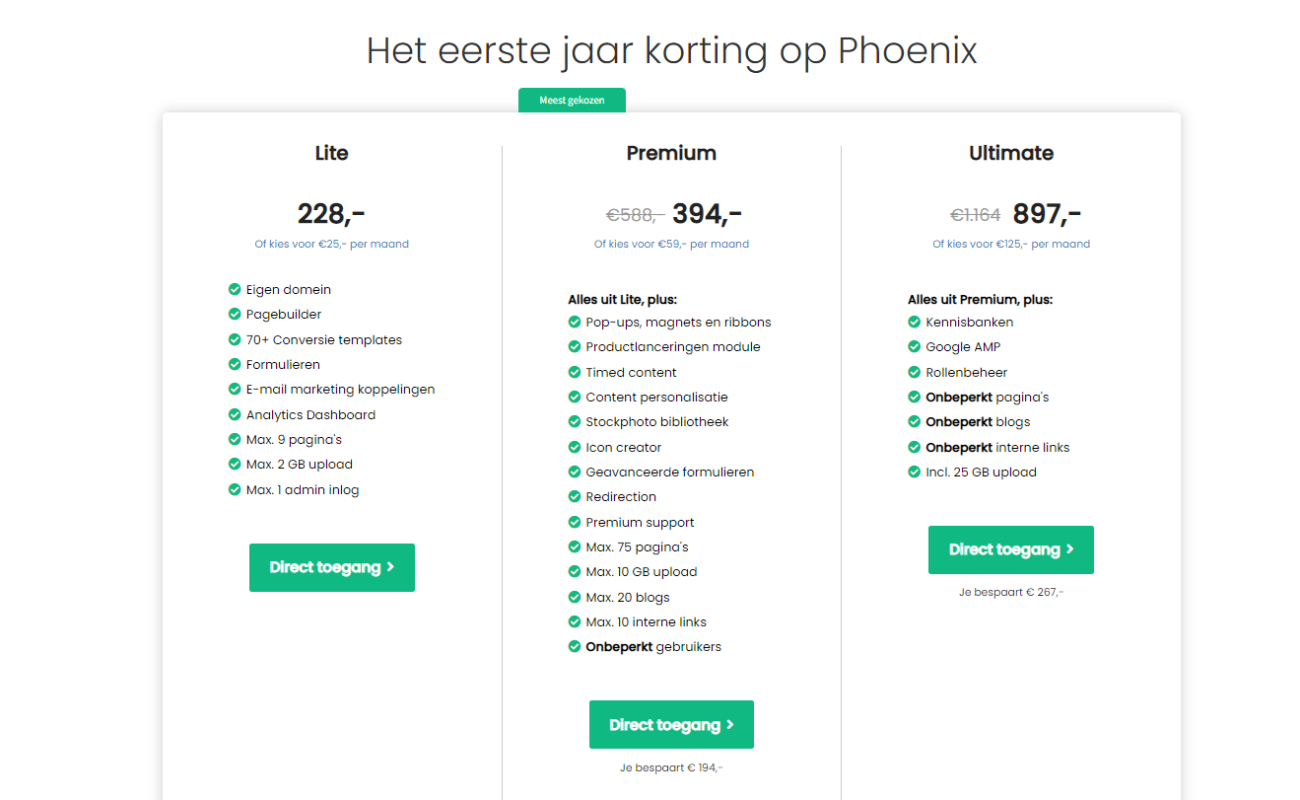Click the Lite plan Direct toegang button
Image resolution: width=1300 pixels, height=800 pixels.
(x=332, y=567)
